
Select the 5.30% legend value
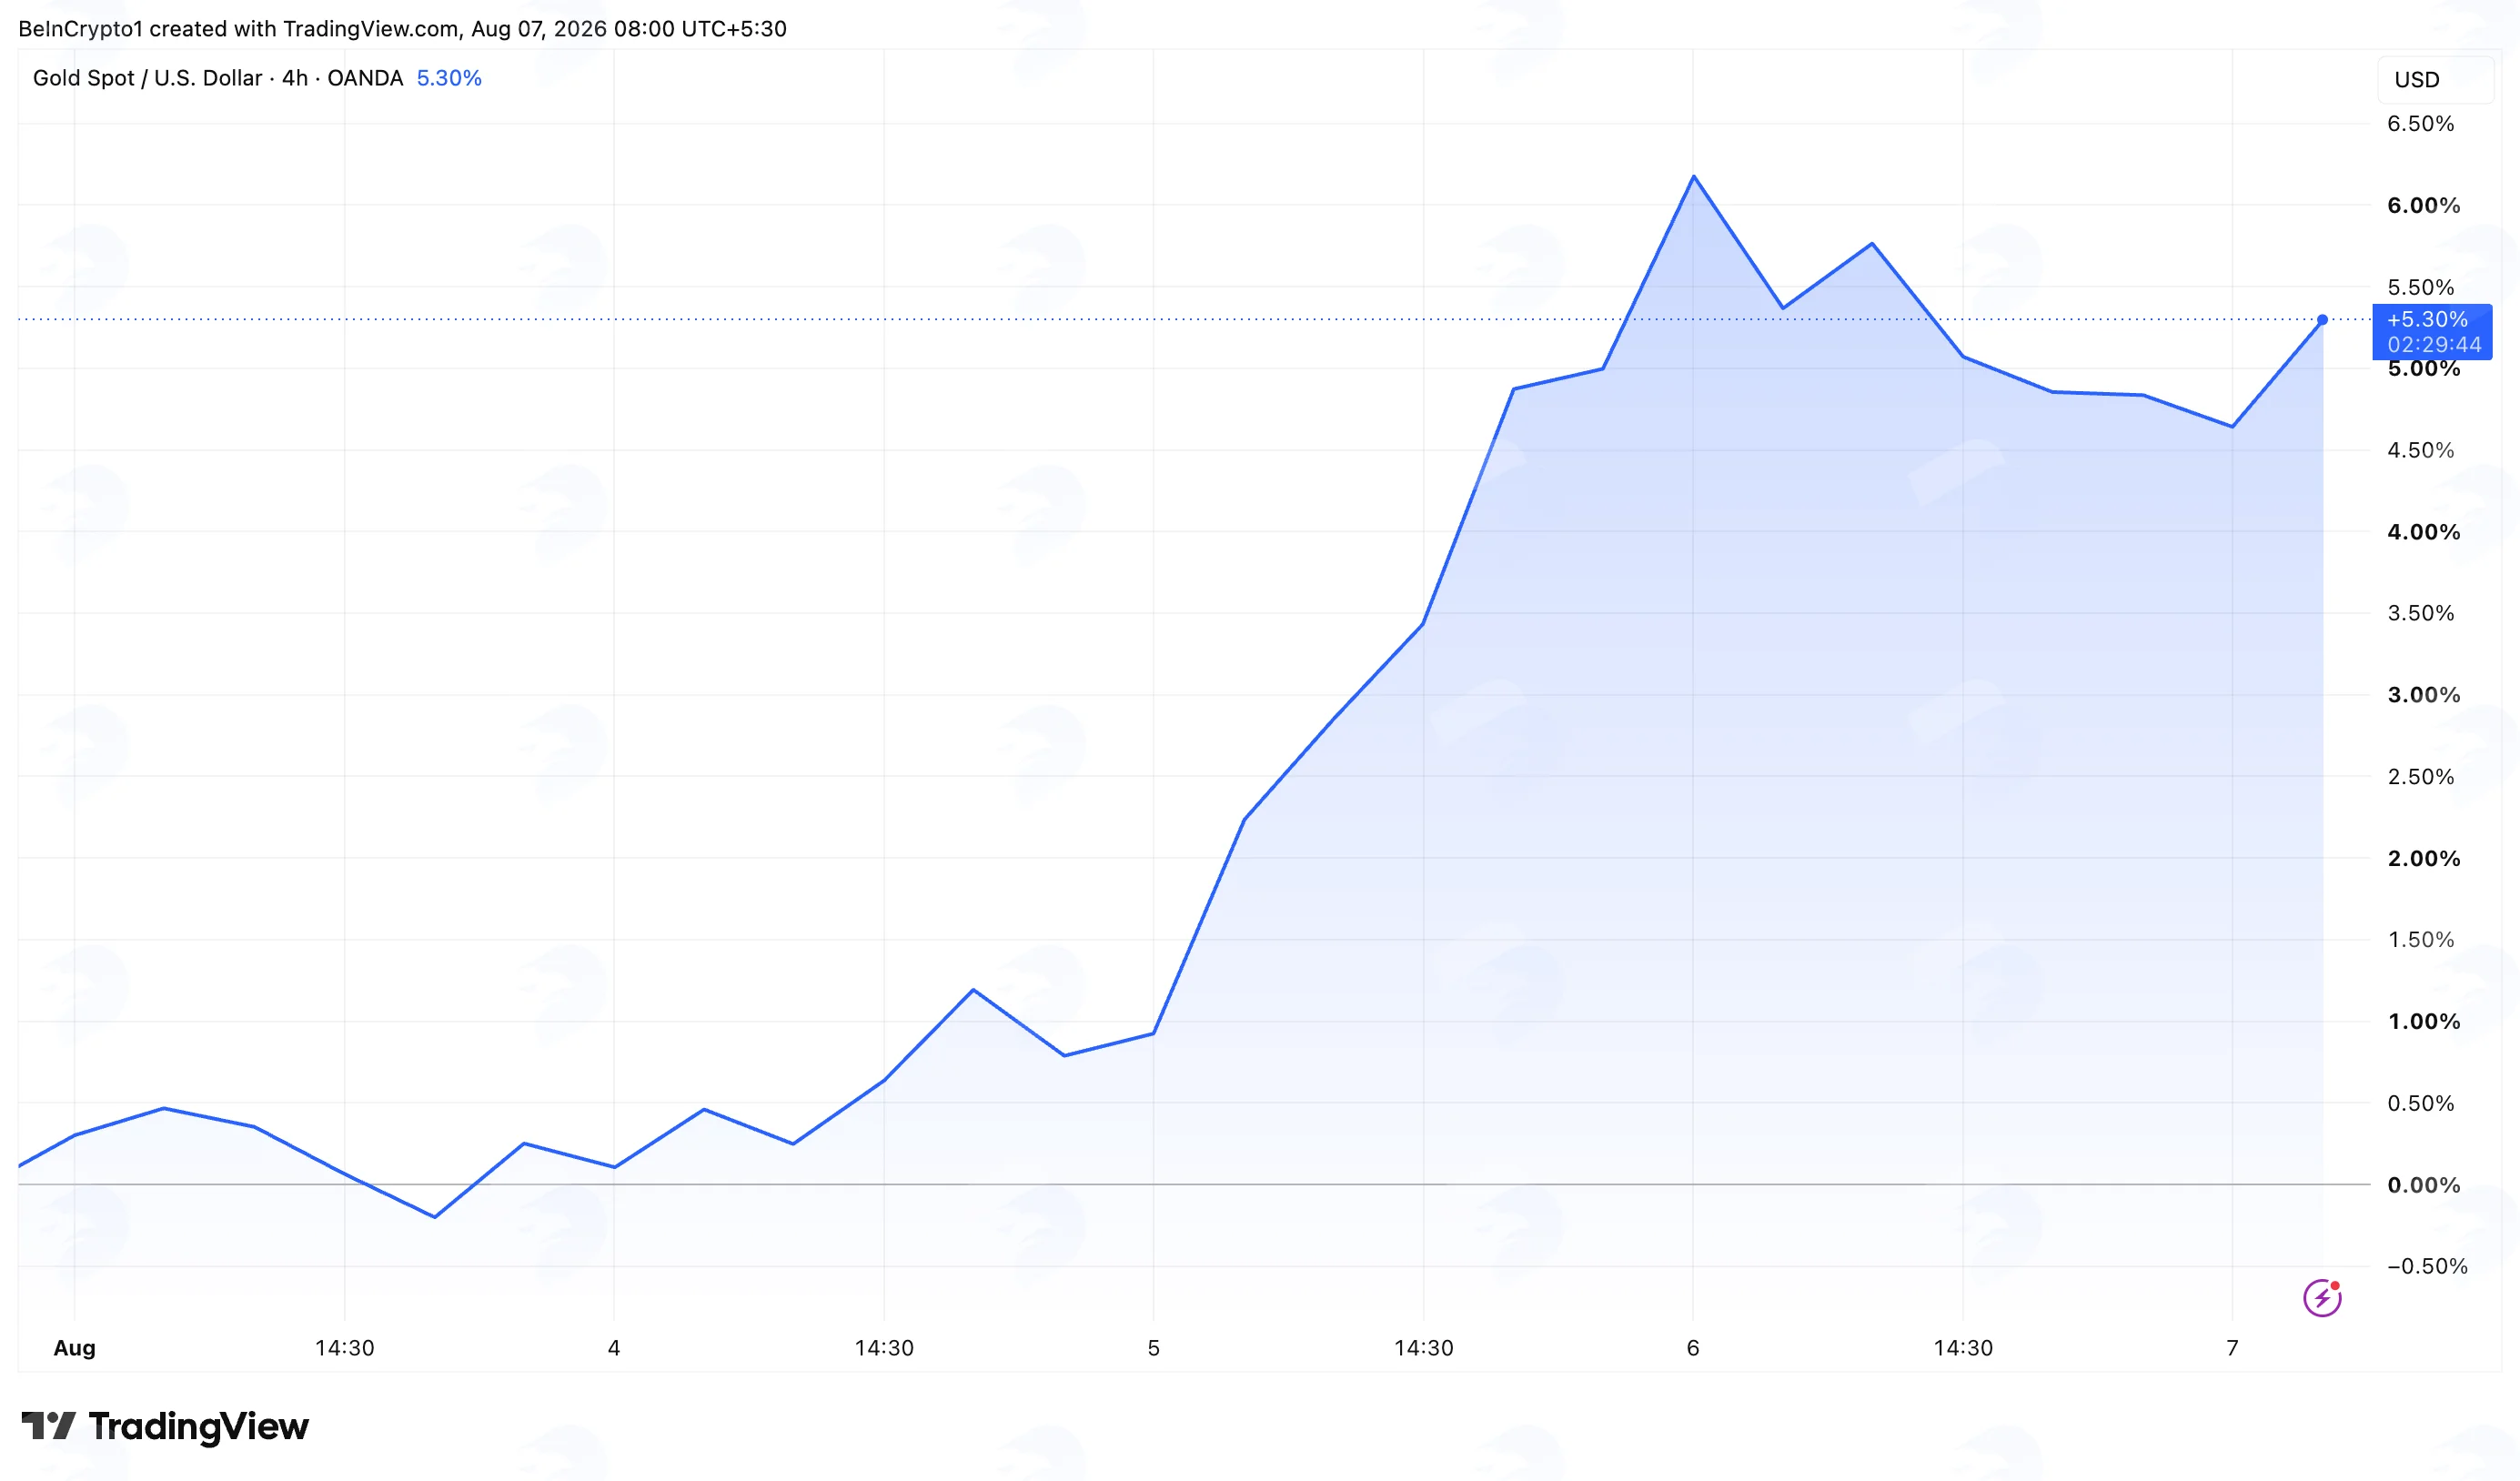click(449, 78)
